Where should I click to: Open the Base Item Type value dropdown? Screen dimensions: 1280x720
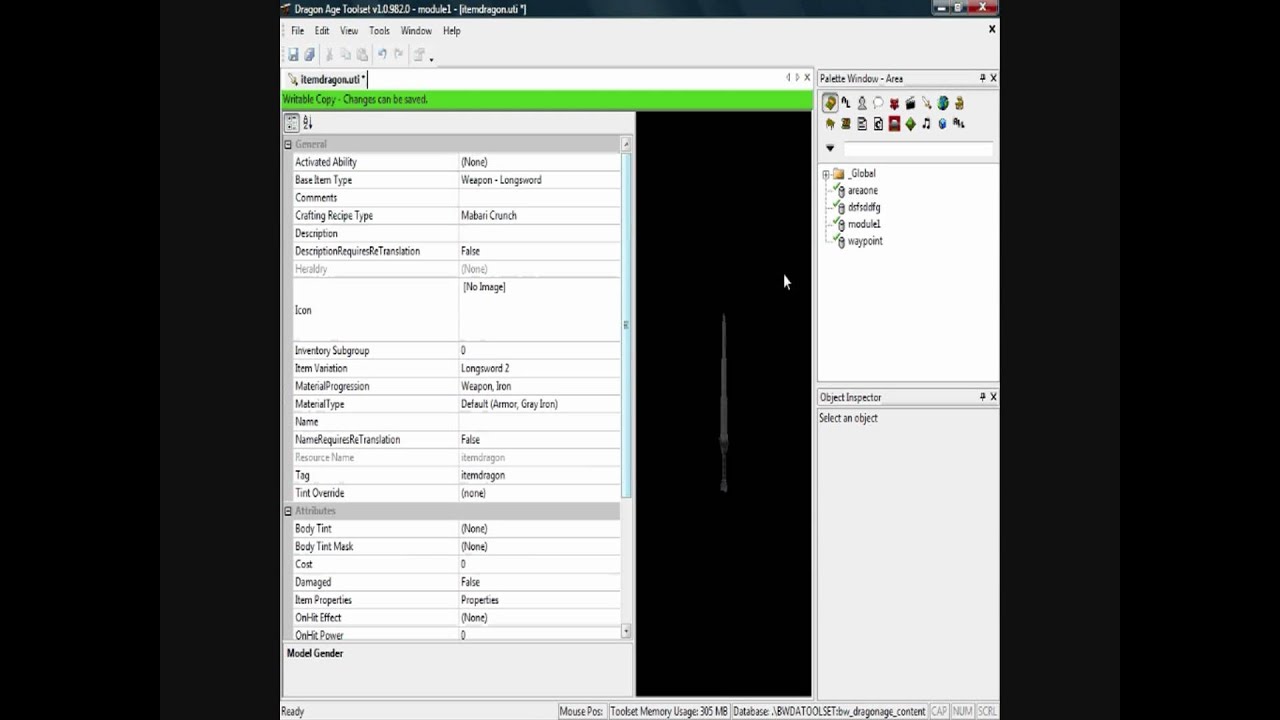(x=539, y=180)
